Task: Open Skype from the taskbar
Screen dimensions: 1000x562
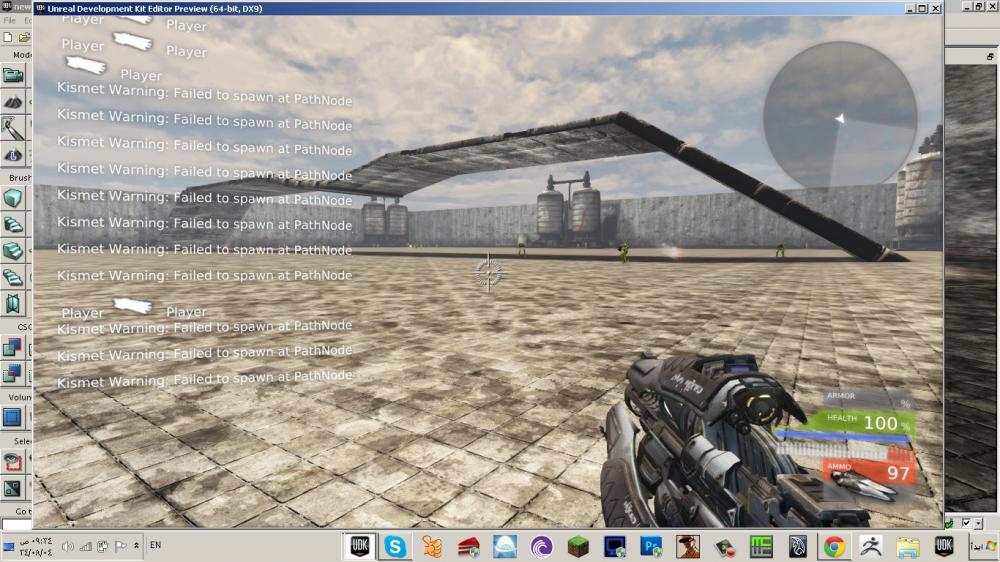Action: [x=395, y=547]
